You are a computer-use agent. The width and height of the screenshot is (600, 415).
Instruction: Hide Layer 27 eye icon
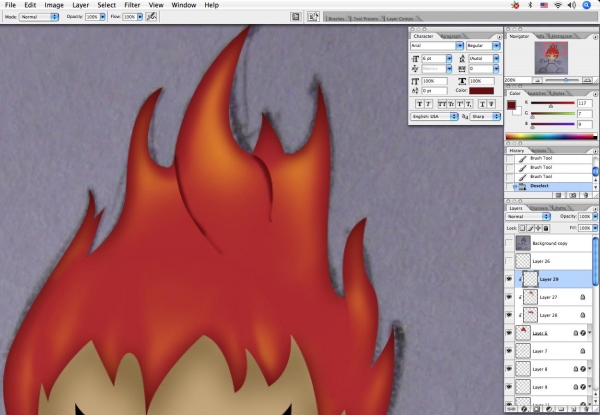tap(509, 297)
